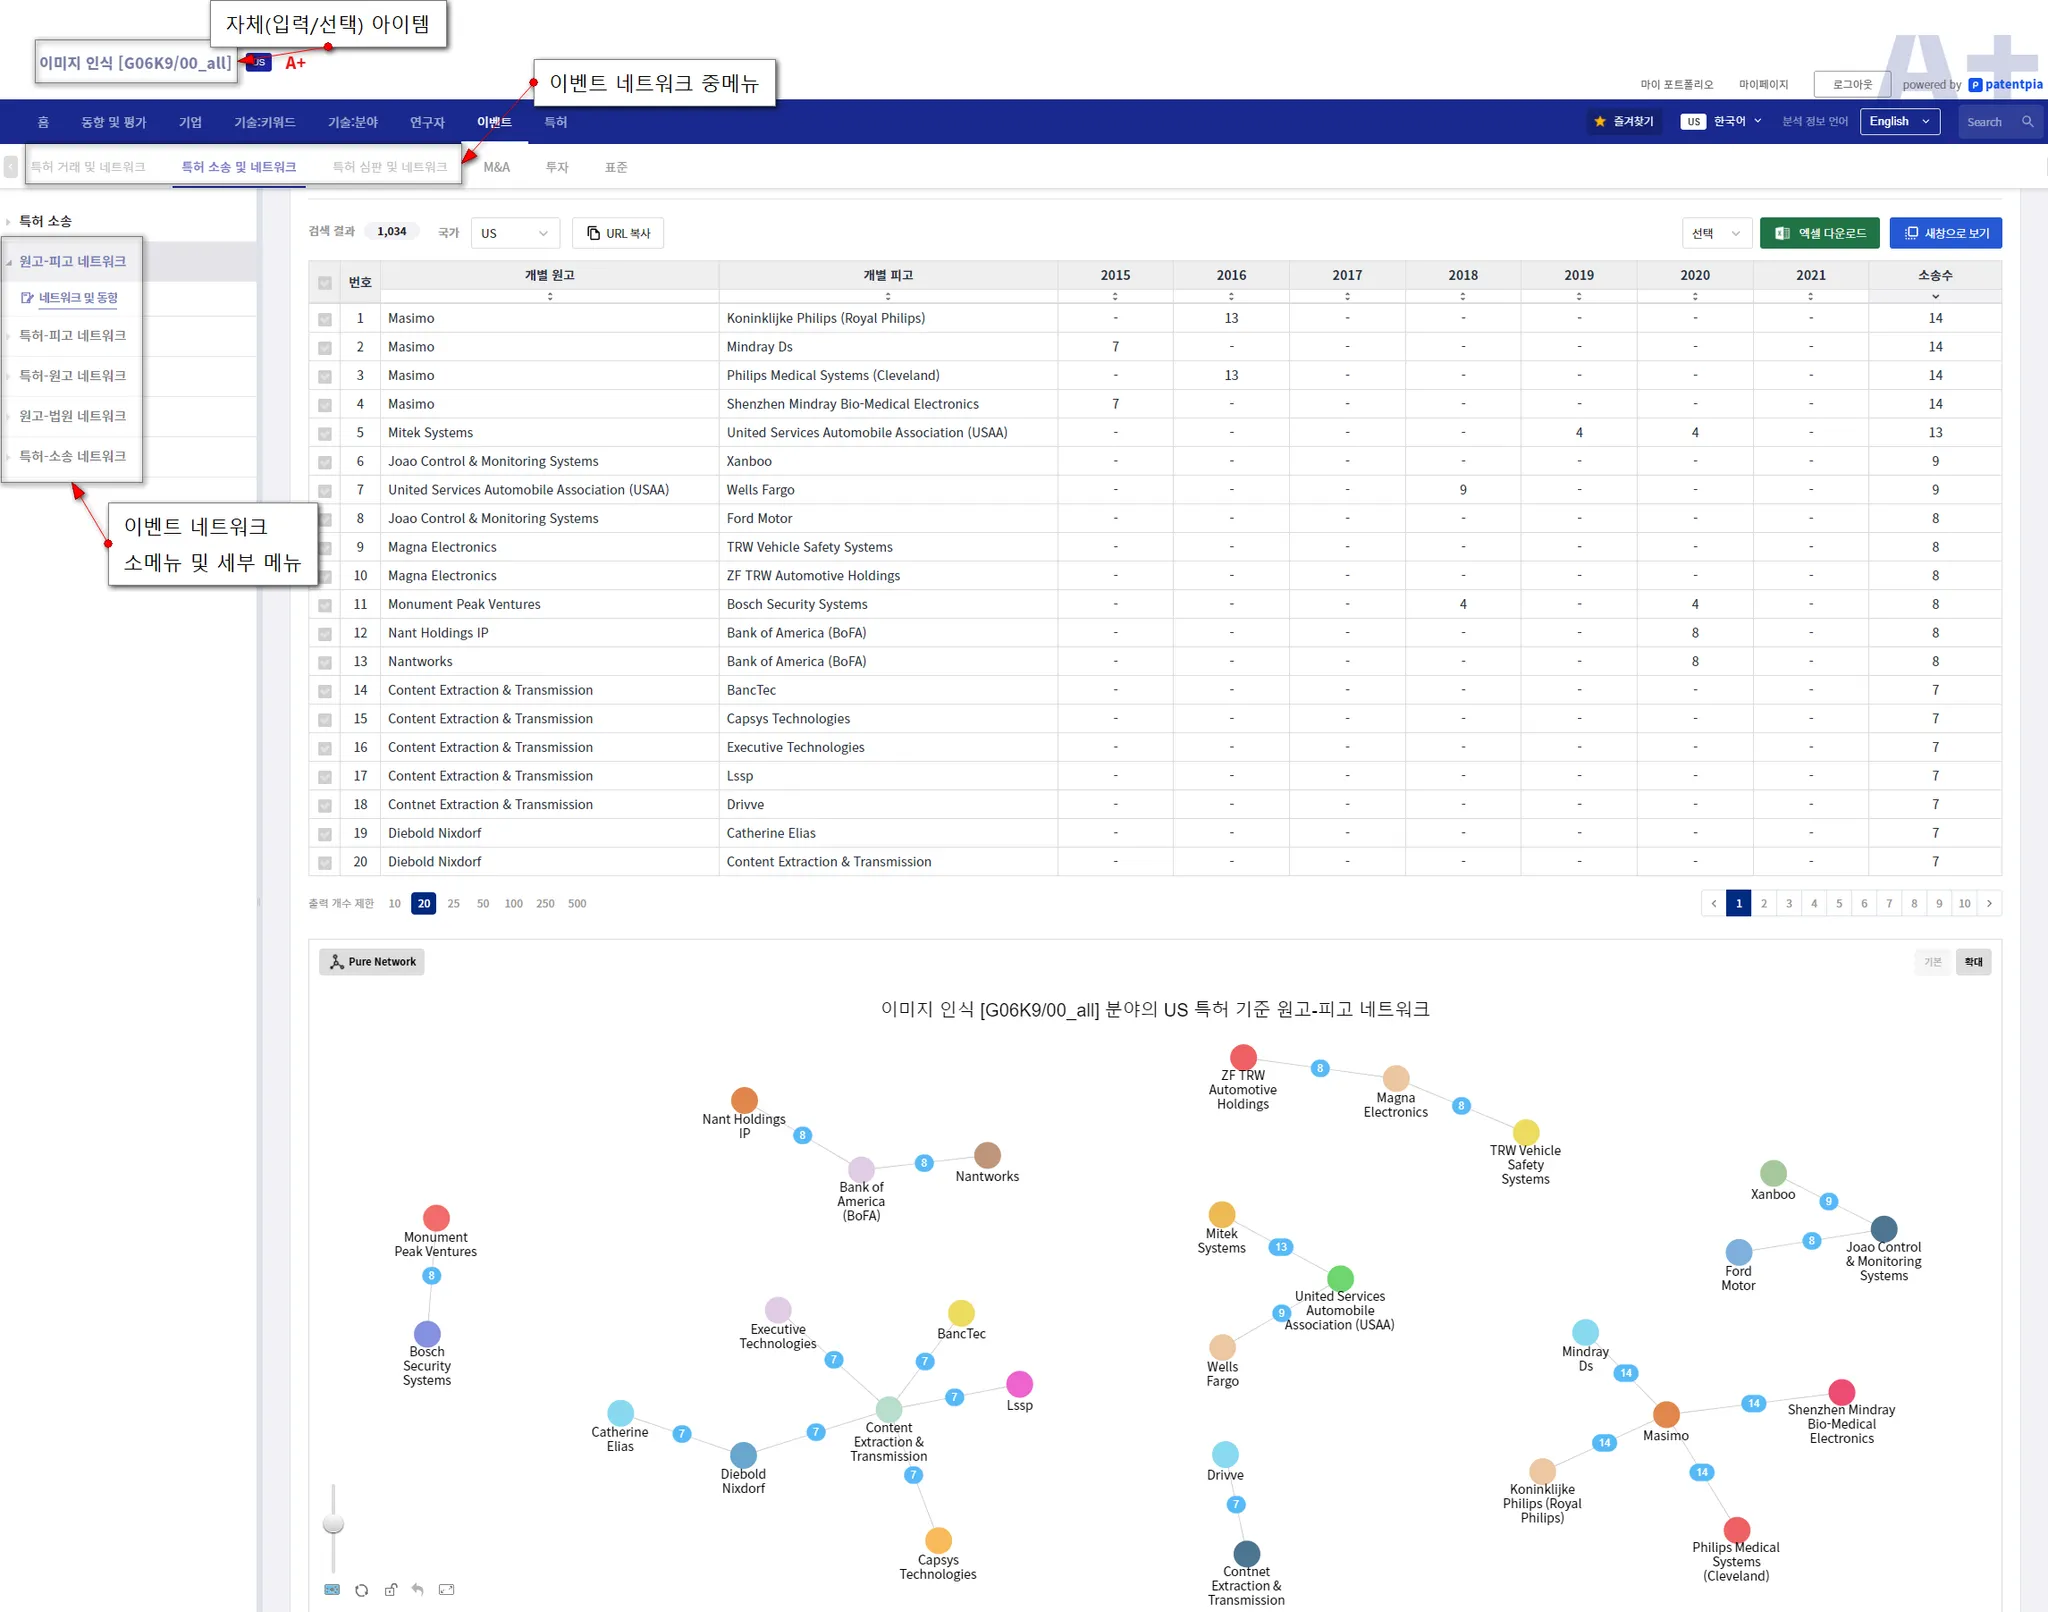This screenshot has width=2048, height=1612.
Task: Click the 즐겨찾기 star favorites button
Action: pos(1624,122)
